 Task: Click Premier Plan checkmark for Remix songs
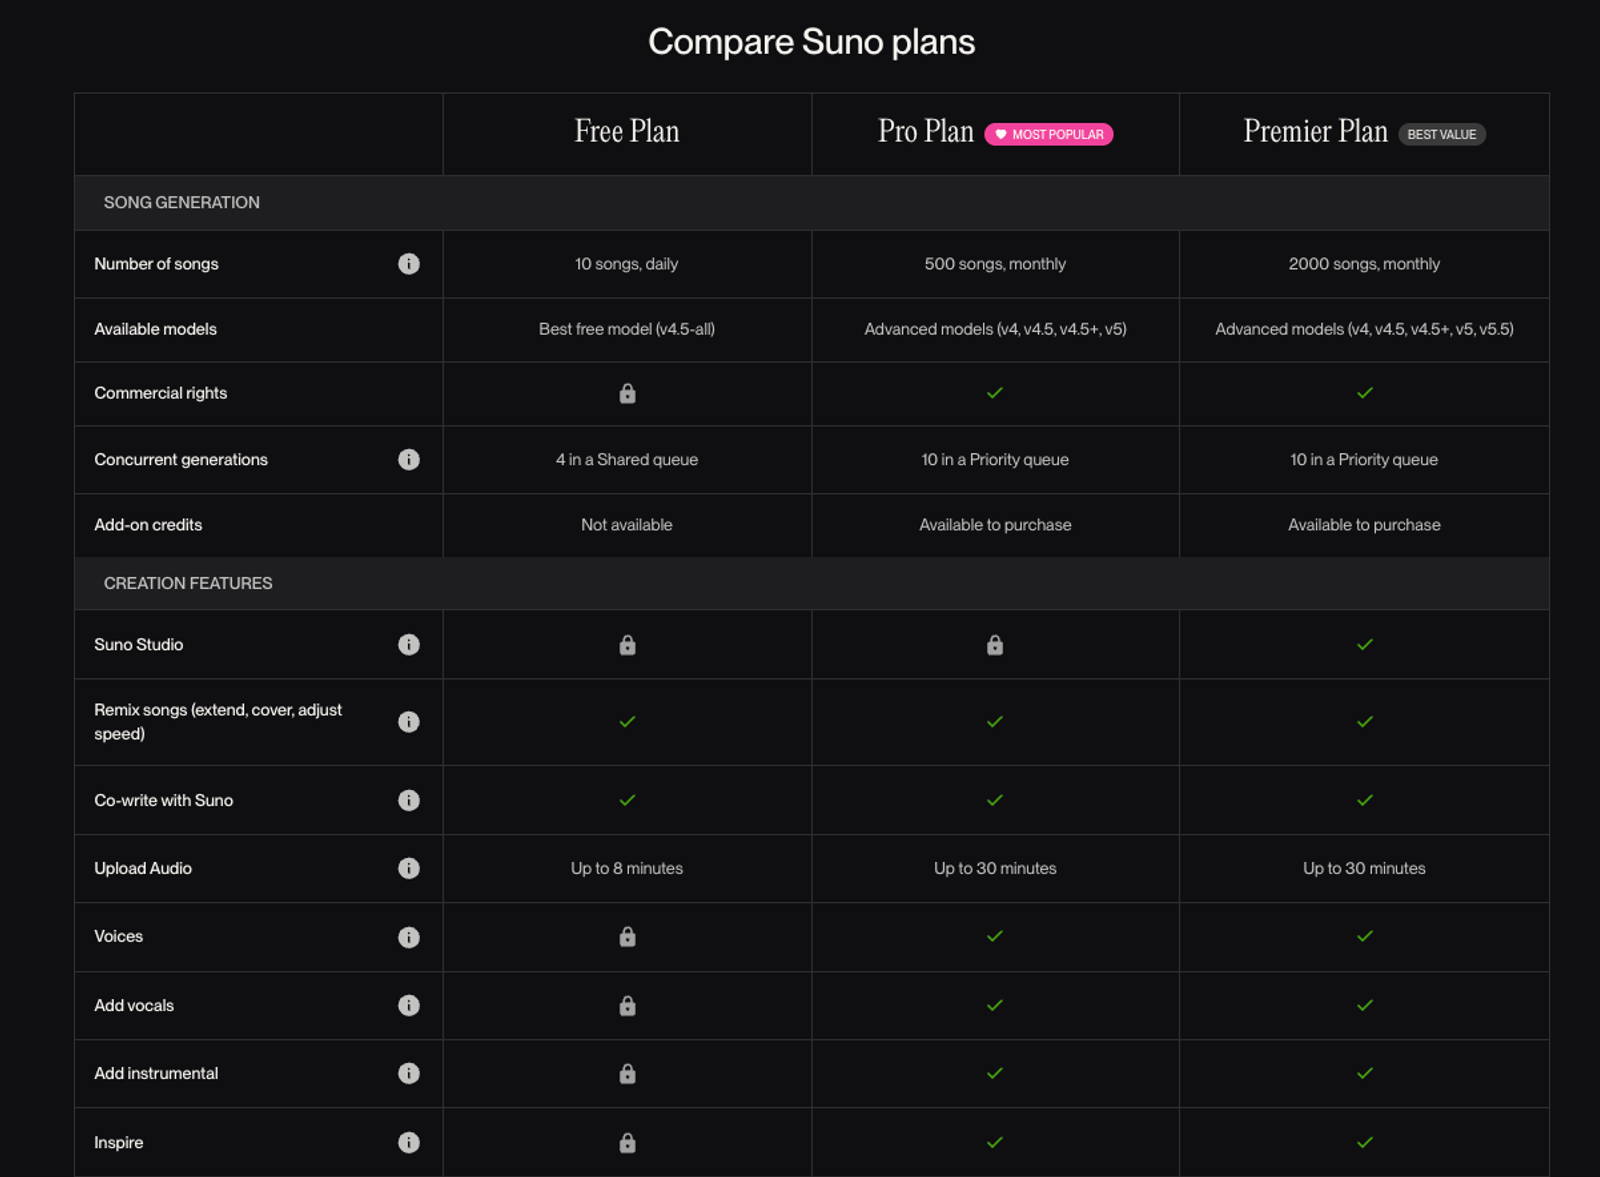[1365, 722]
